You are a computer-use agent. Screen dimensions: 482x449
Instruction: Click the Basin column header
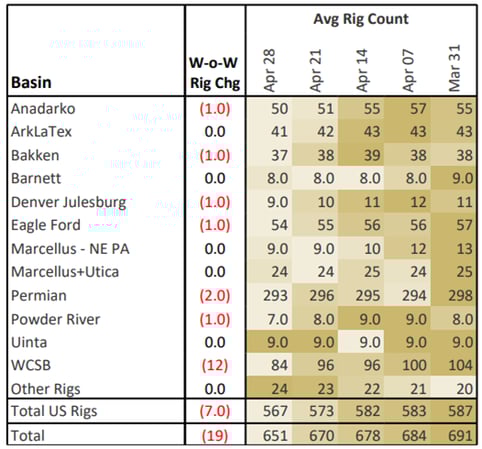[x=31, y=83]
